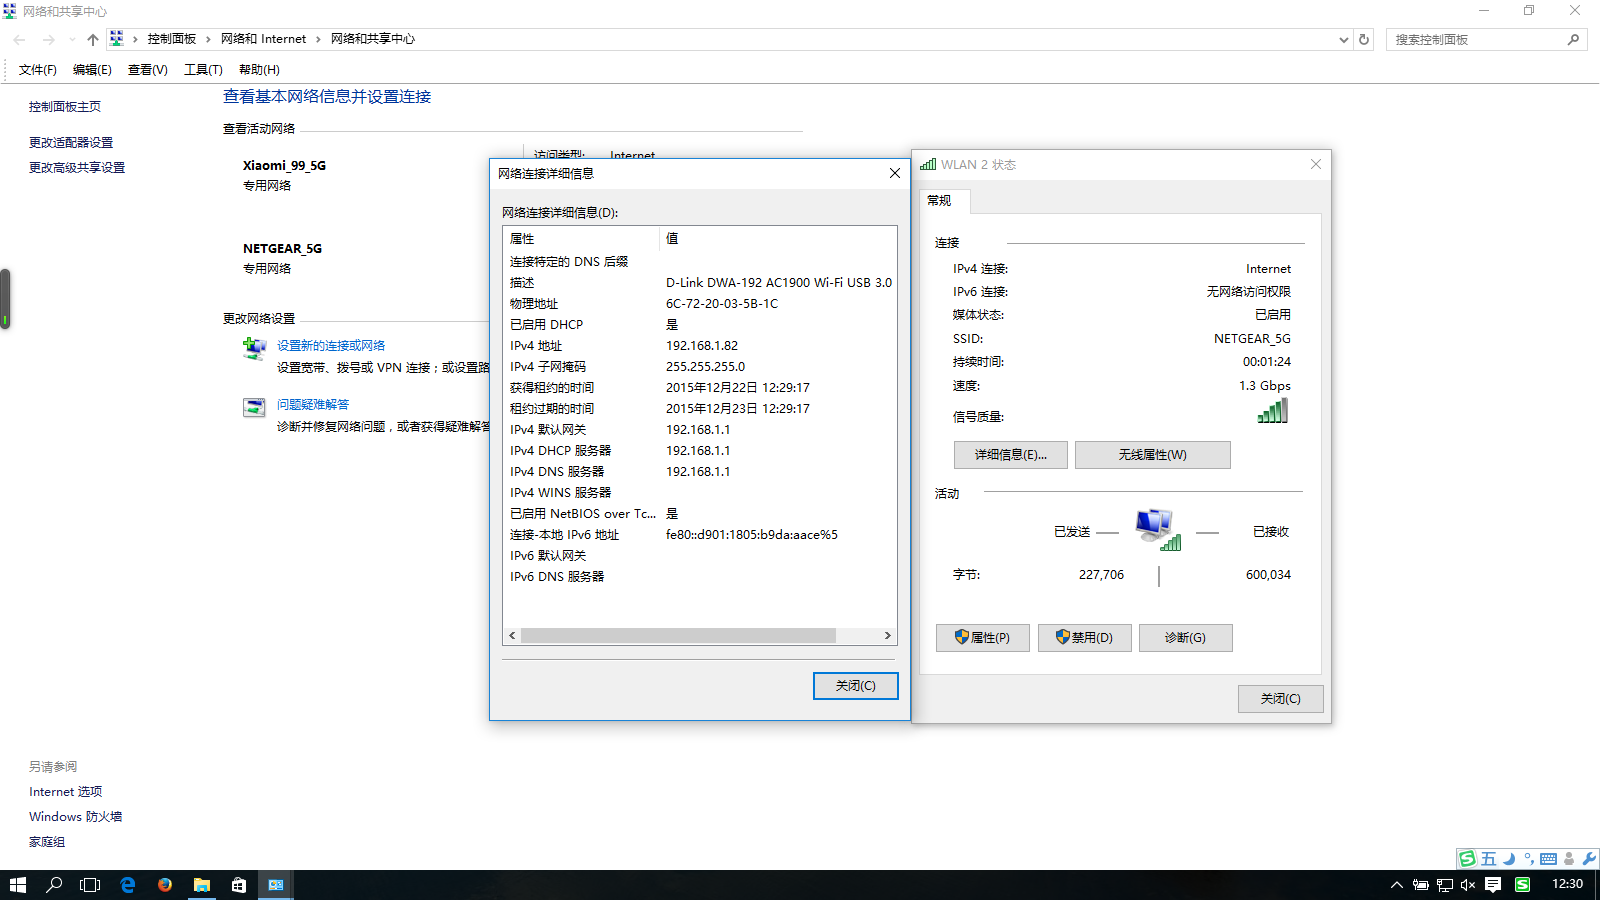The height and width of the screenshot is (900, 1600).
Task: Click 诊断(G) button
Action: [x=1186, y=638]
